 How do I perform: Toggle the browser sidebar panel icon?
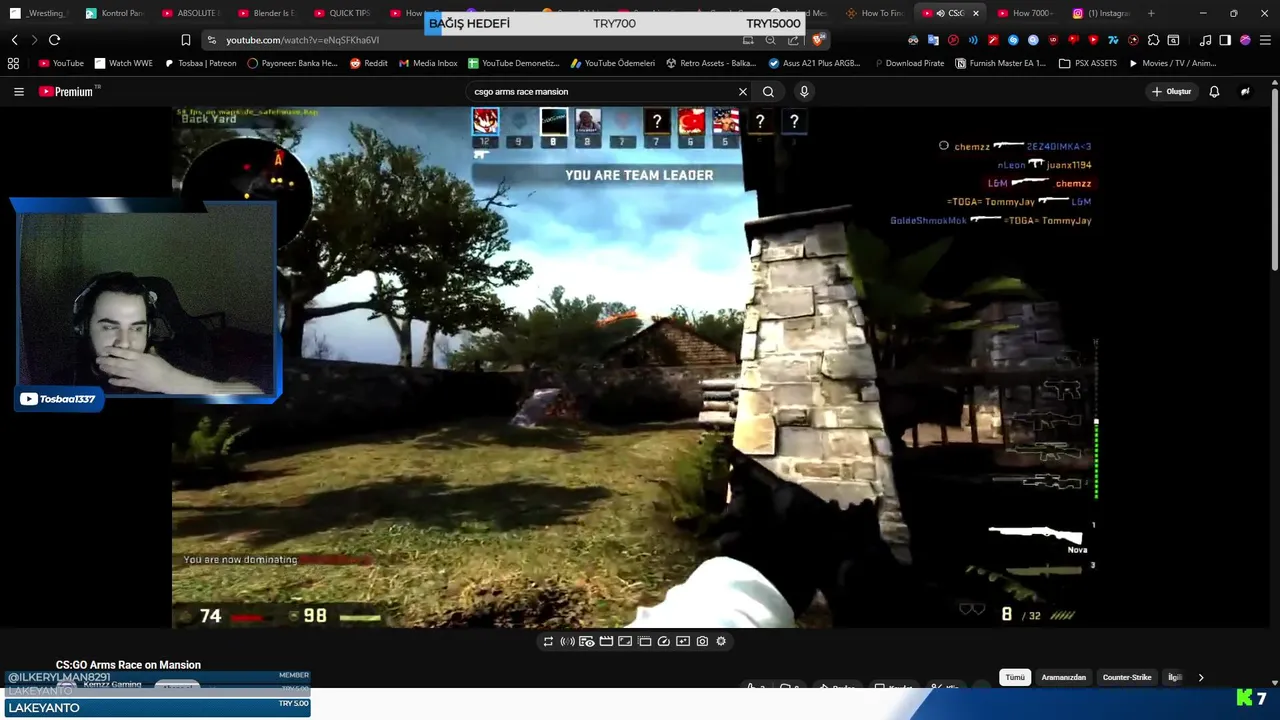pyautogui.click(x=1225, y=40)
